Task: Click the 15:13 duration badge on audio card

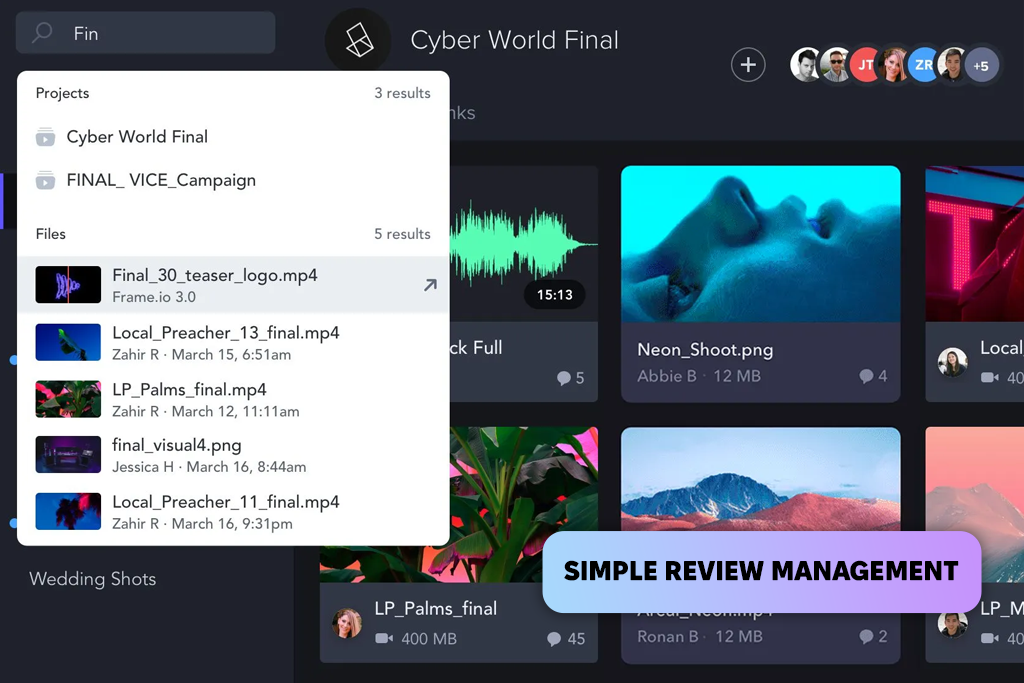Action: (554, 294)
